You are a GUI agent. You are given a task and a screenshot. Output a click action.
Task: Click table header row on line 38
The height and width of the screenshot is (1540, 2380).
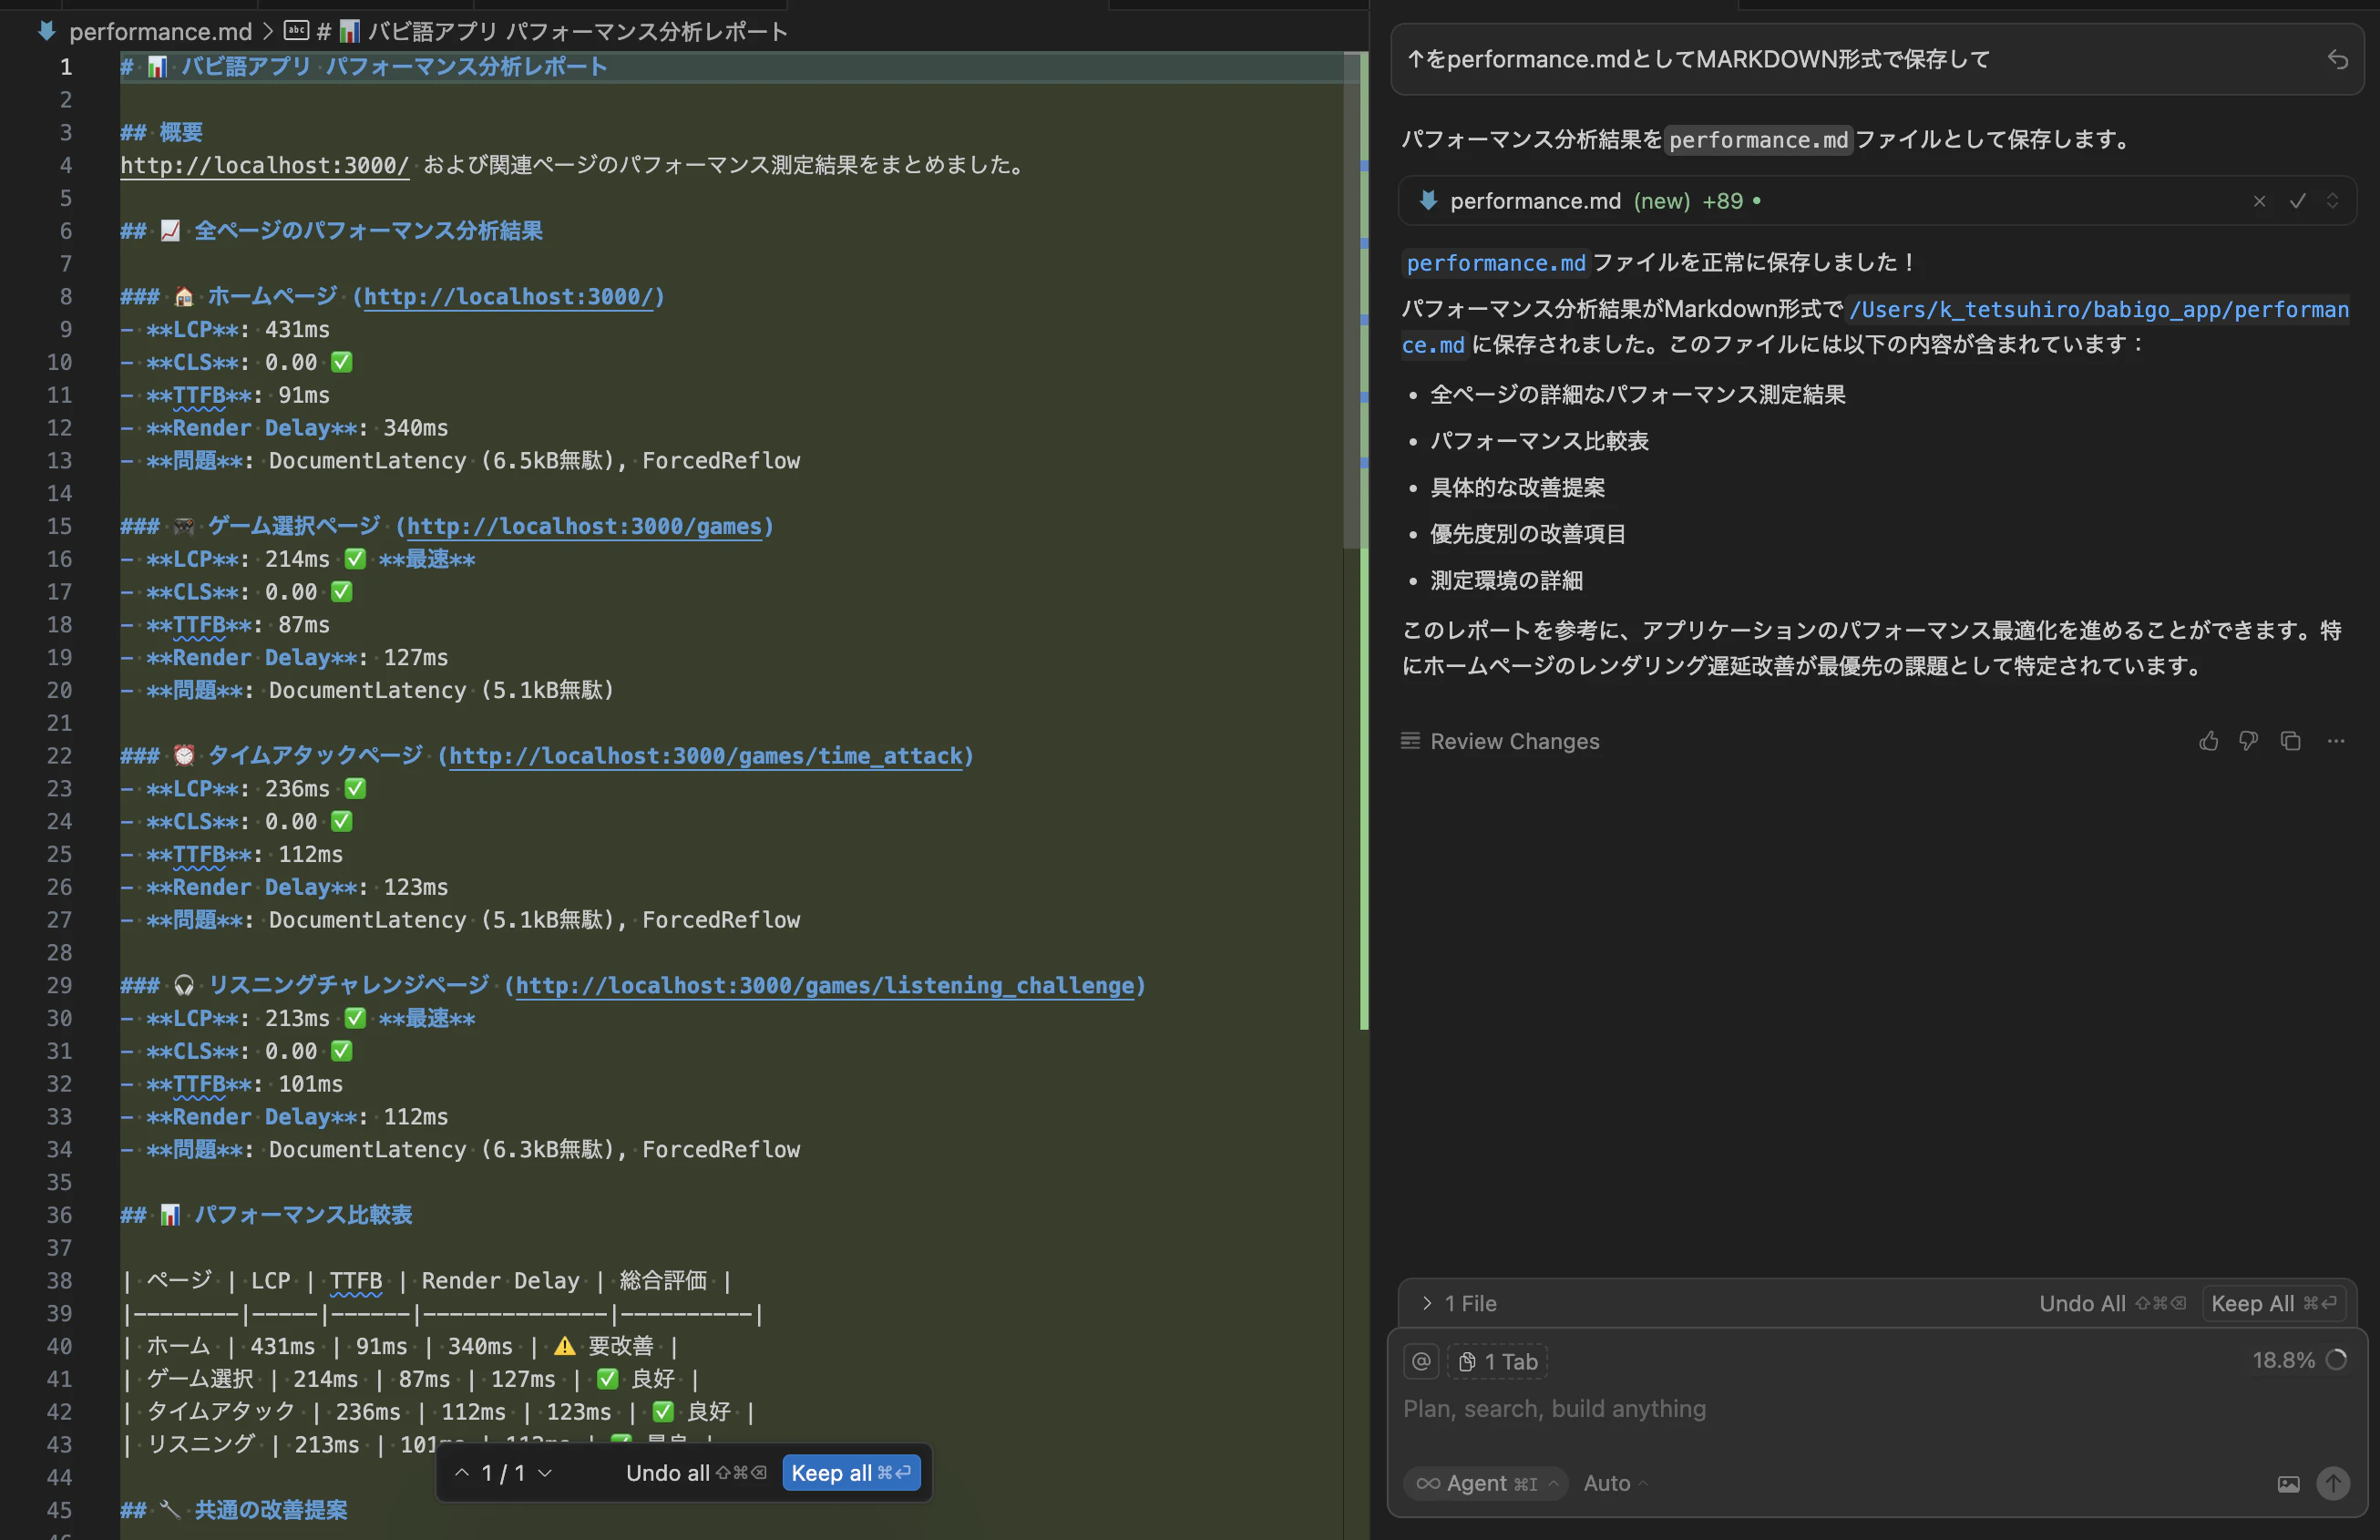click(x=426, y=1281)
